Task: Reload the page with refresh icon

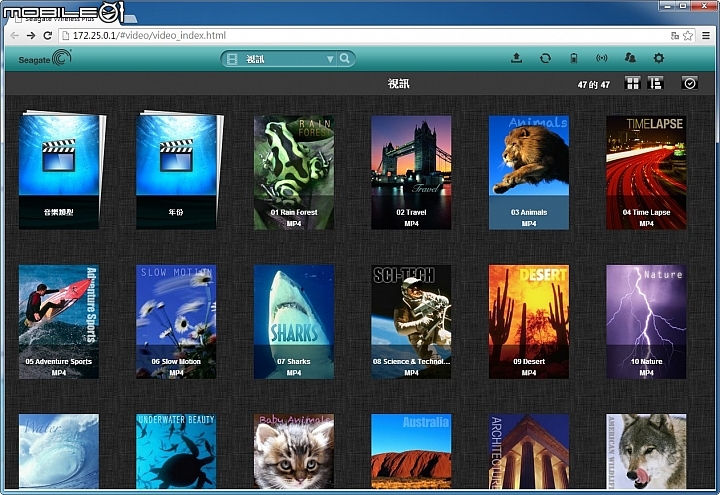Action: 47,35
